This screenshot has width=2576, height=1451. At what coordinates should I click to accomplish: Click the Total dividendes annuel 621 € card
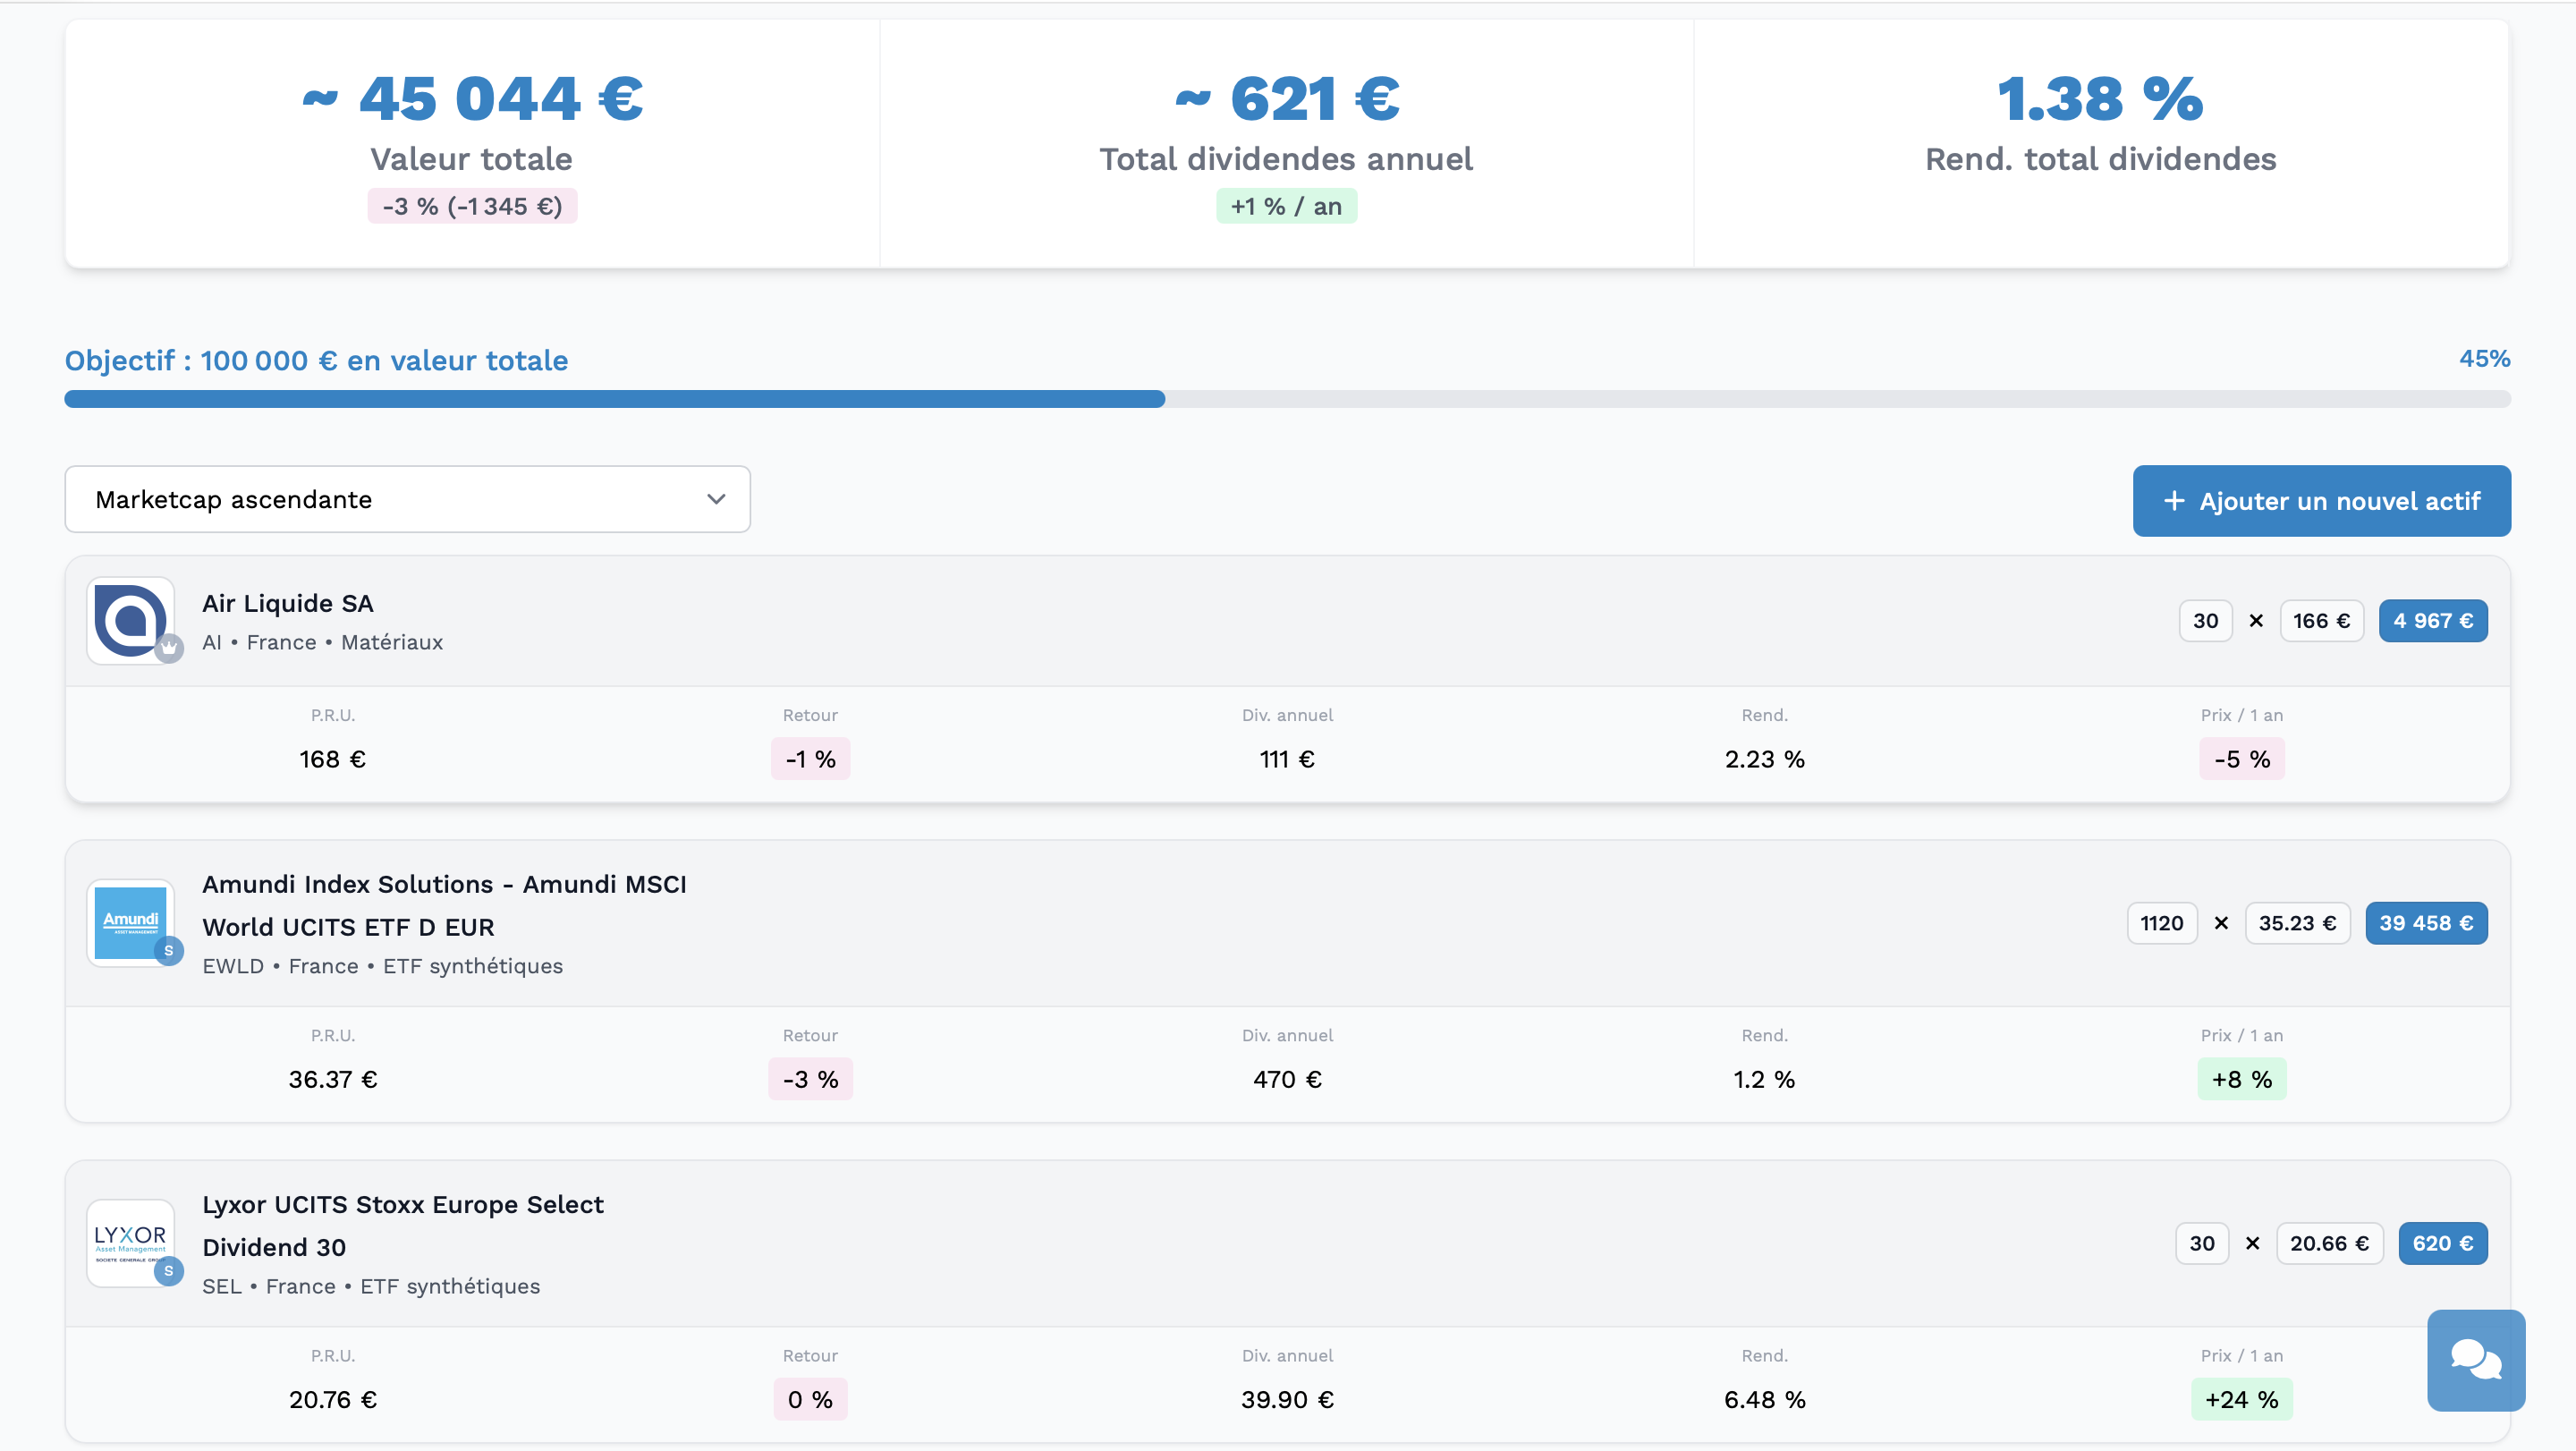coord(1286,143)
